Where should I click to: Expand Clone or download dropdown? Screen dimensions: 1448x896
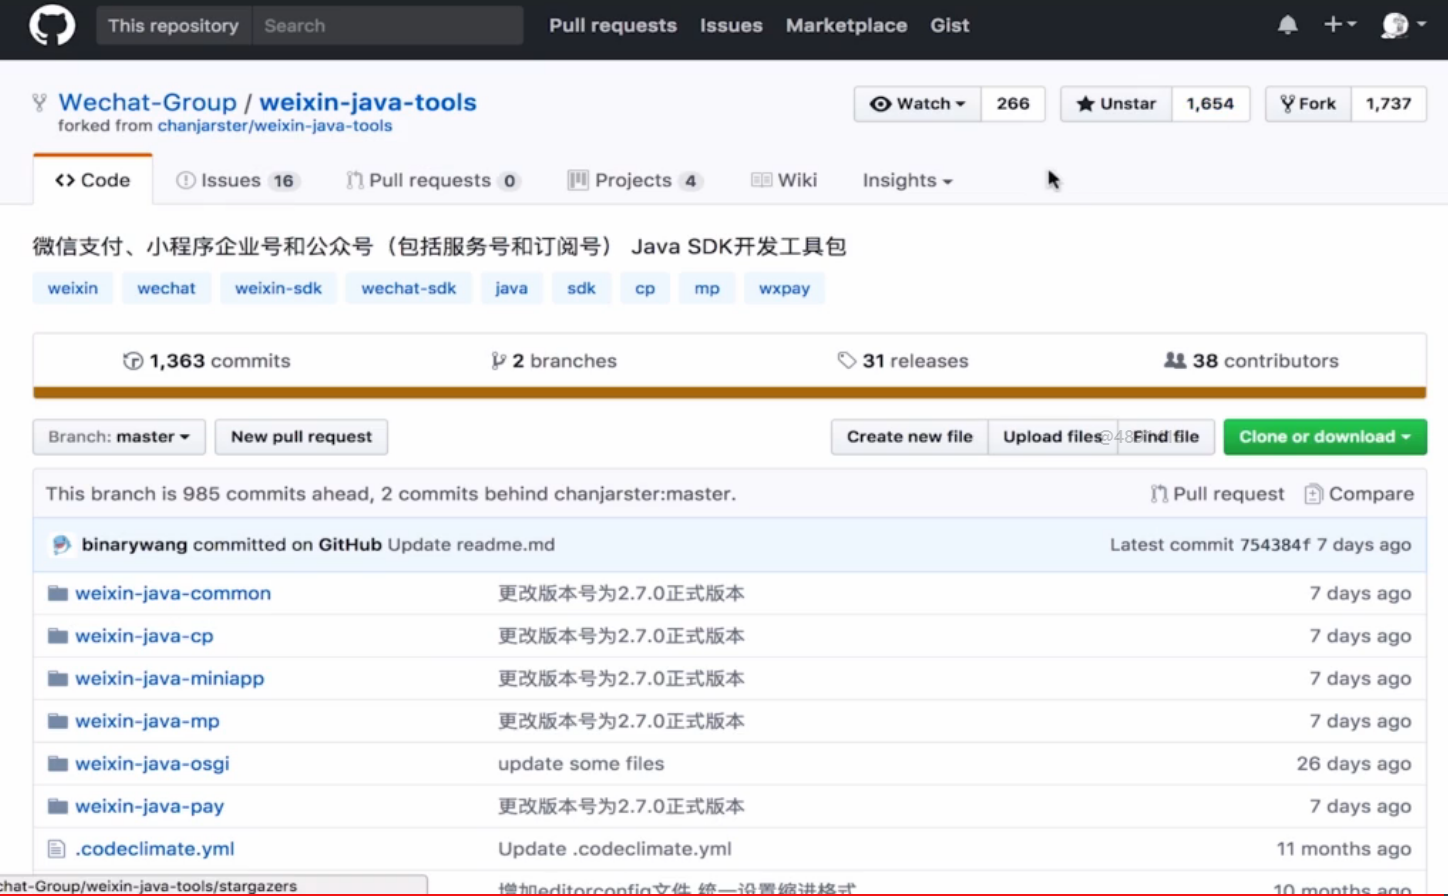pyautogui.click(x=1325, y=437)
